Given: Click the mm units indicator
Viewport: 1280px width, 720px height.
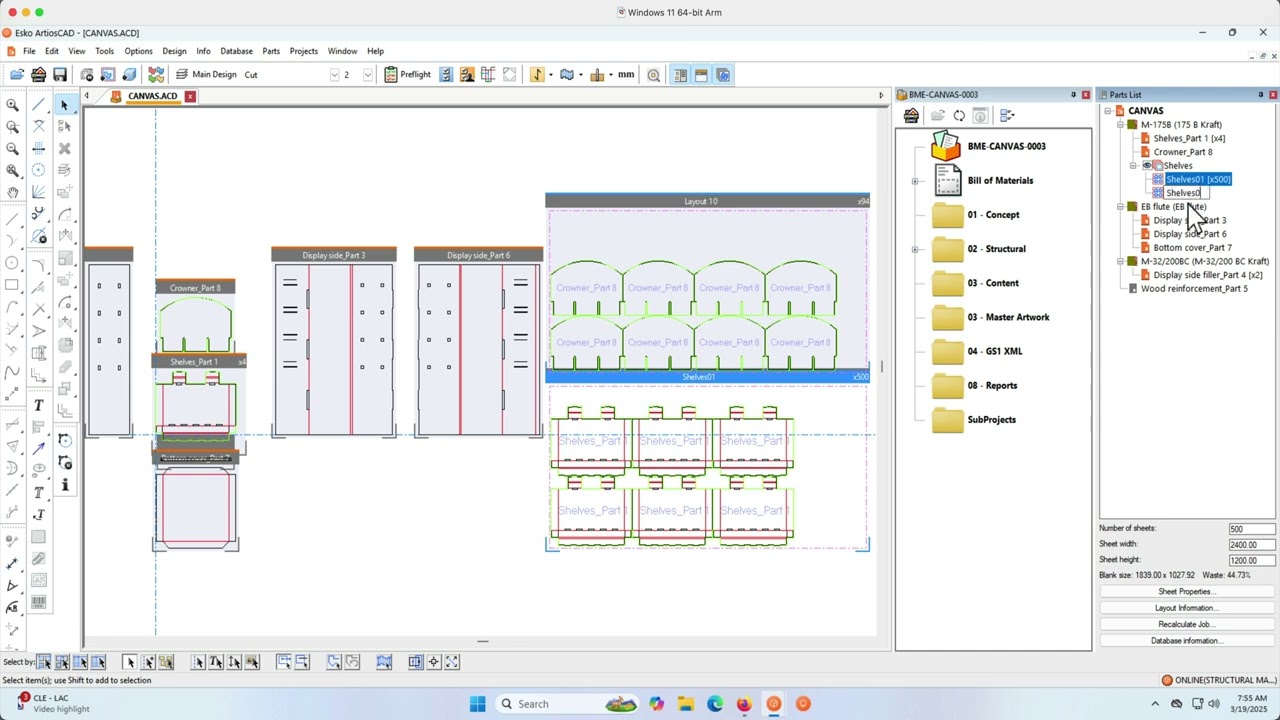Looking at the screenshot, I should [626, 75].
